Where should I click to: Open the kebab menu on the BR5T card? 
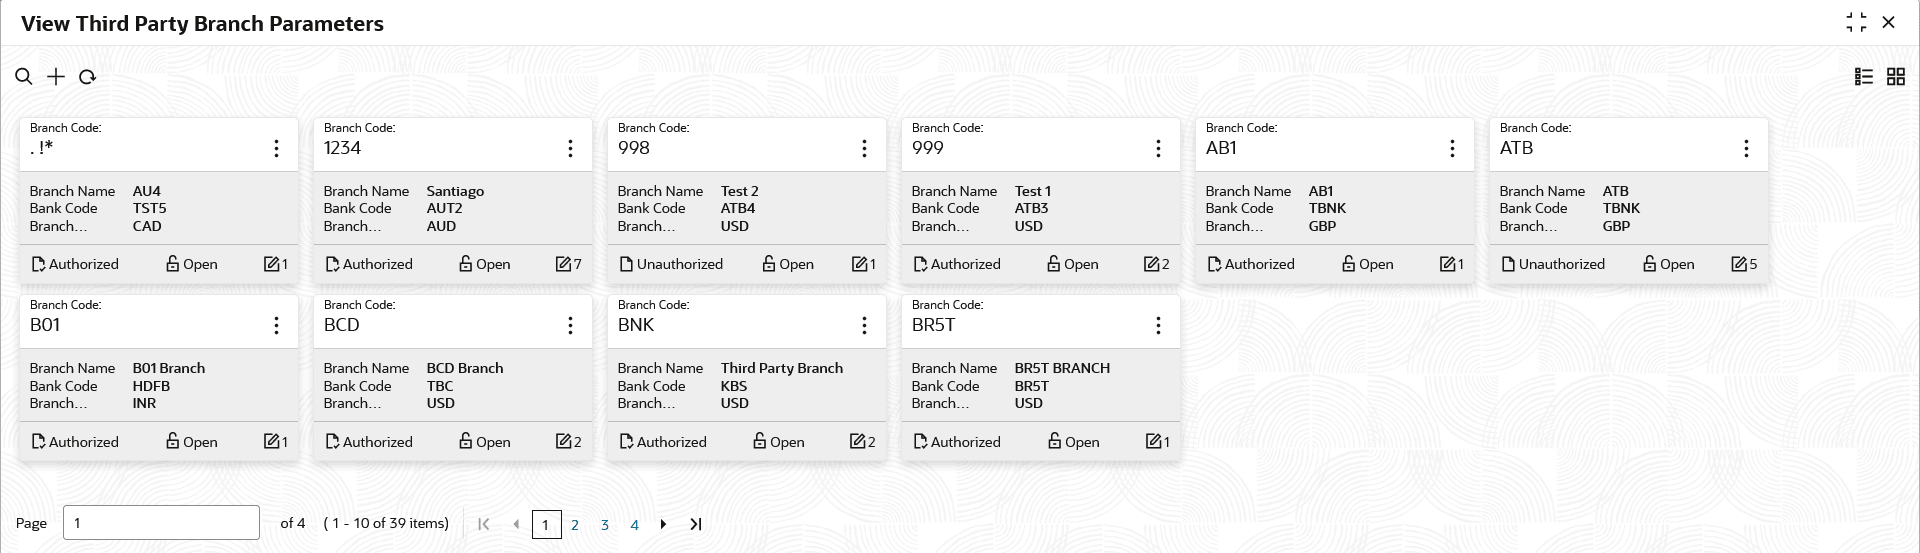coord(1158,326)
